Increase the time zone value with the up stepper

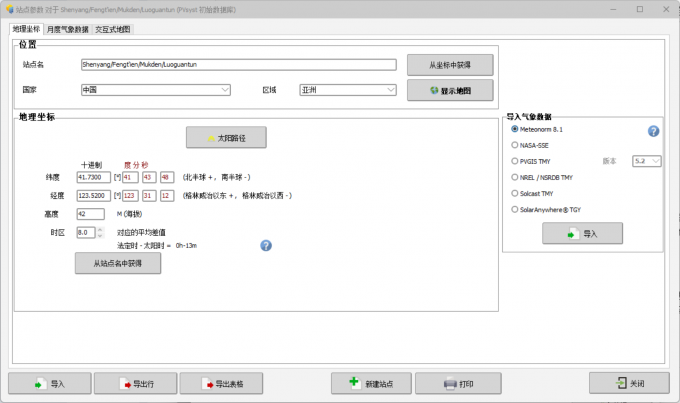click(100, 229)
